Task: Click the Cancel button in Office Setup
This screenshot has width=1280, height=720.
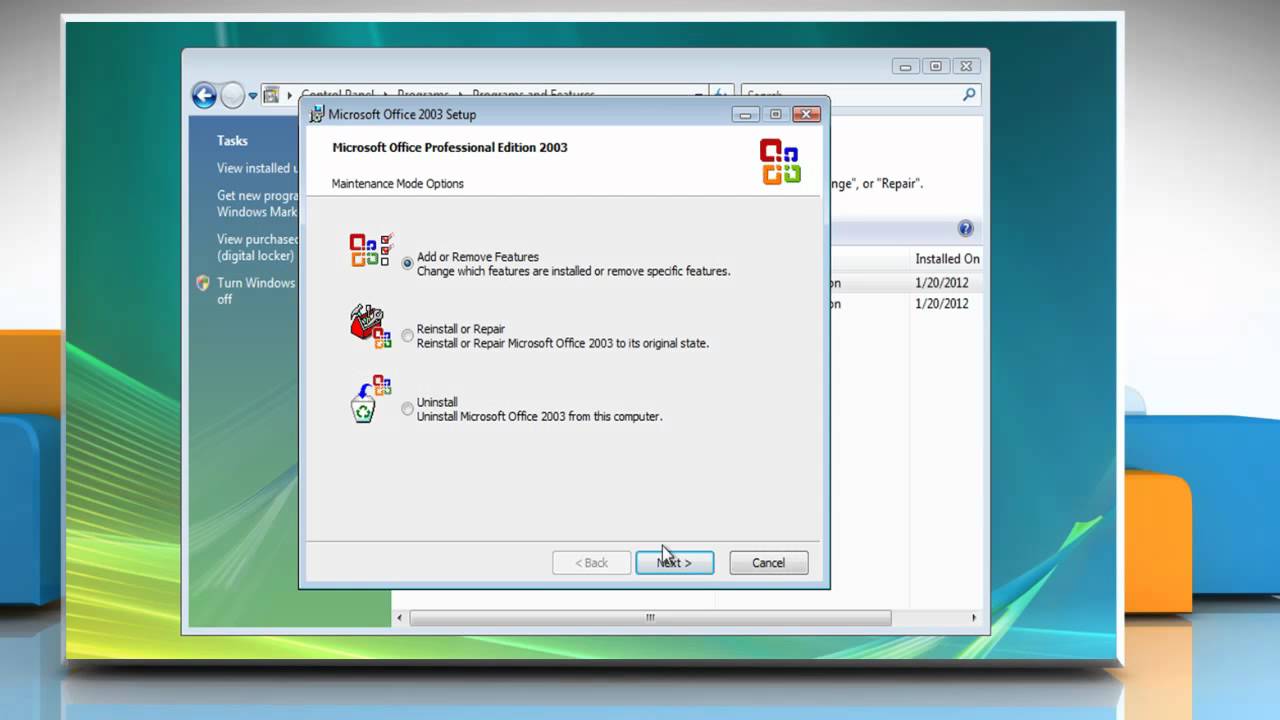Action: click(x=768, y=563)
